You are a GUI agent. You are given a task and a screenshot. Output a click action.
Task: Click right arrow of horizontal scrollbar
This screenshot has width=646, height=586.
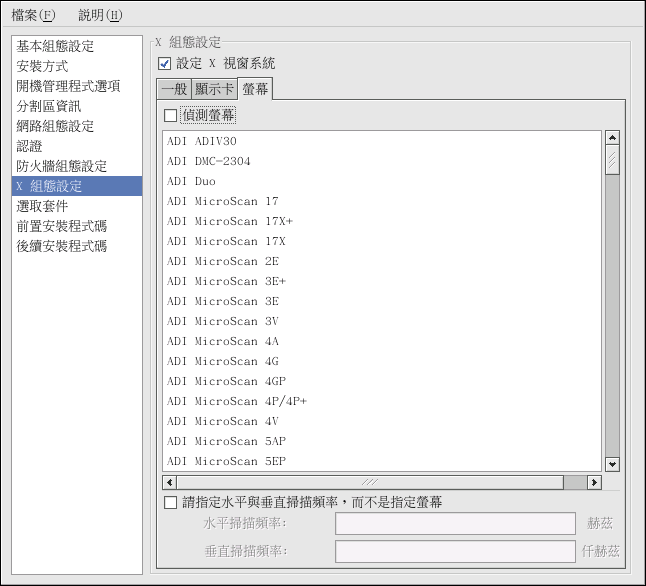(594, 482)
